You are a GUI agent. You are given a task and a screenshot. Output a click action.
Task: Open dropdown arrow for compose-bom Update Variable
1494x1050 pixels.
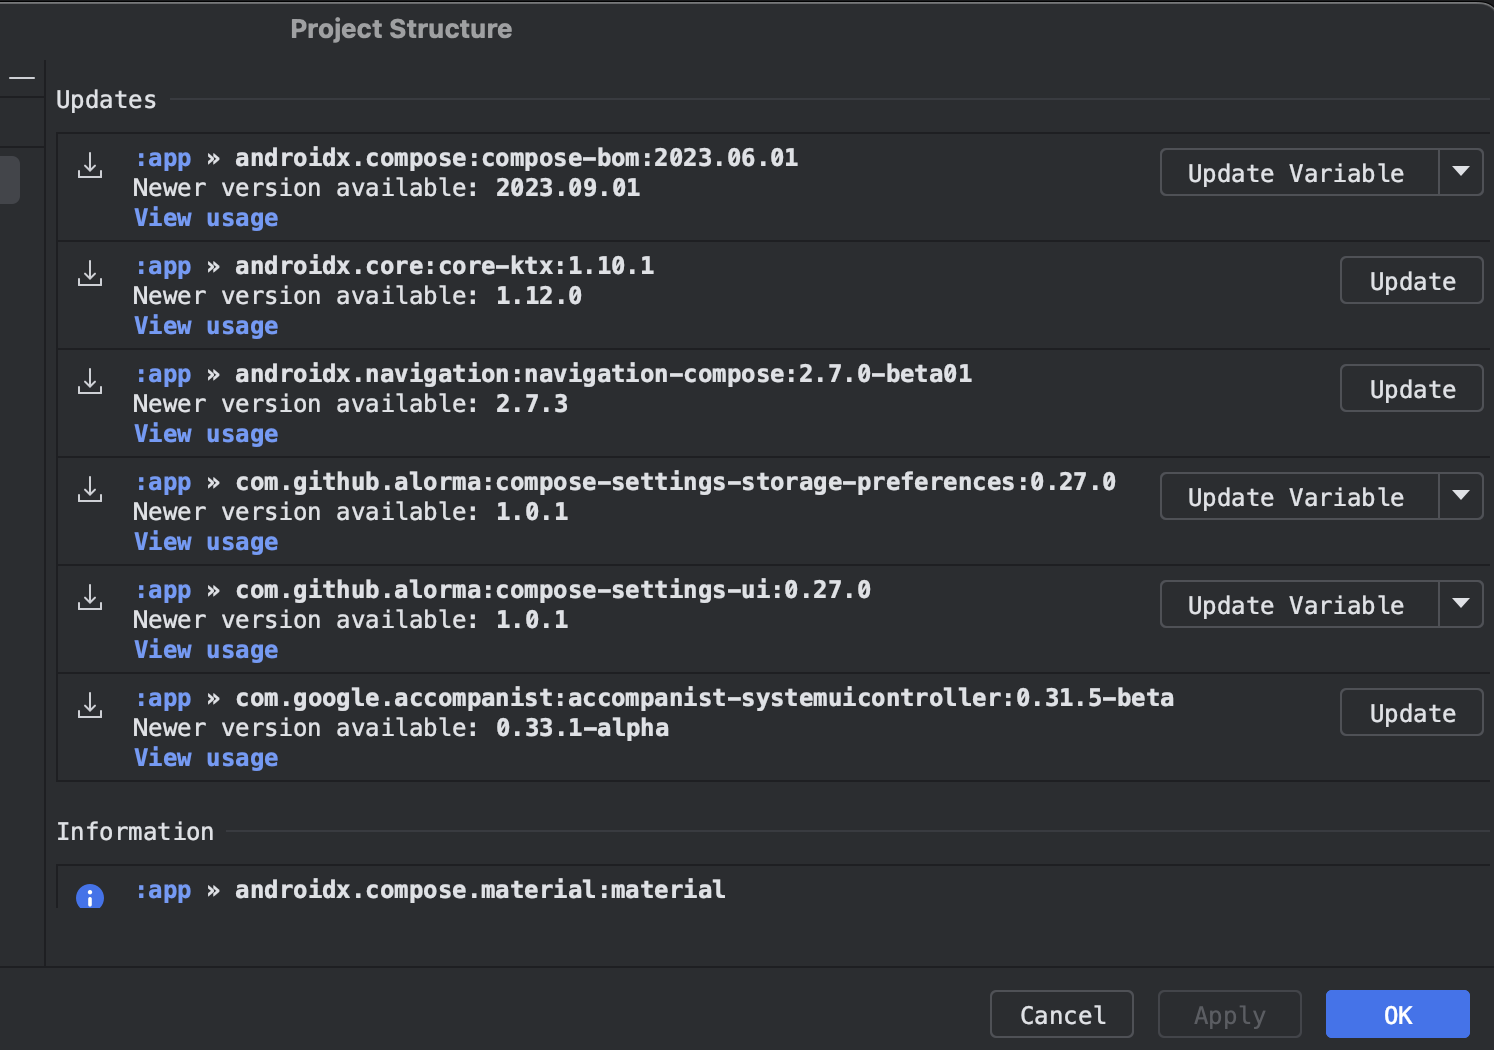(1461, 172)
